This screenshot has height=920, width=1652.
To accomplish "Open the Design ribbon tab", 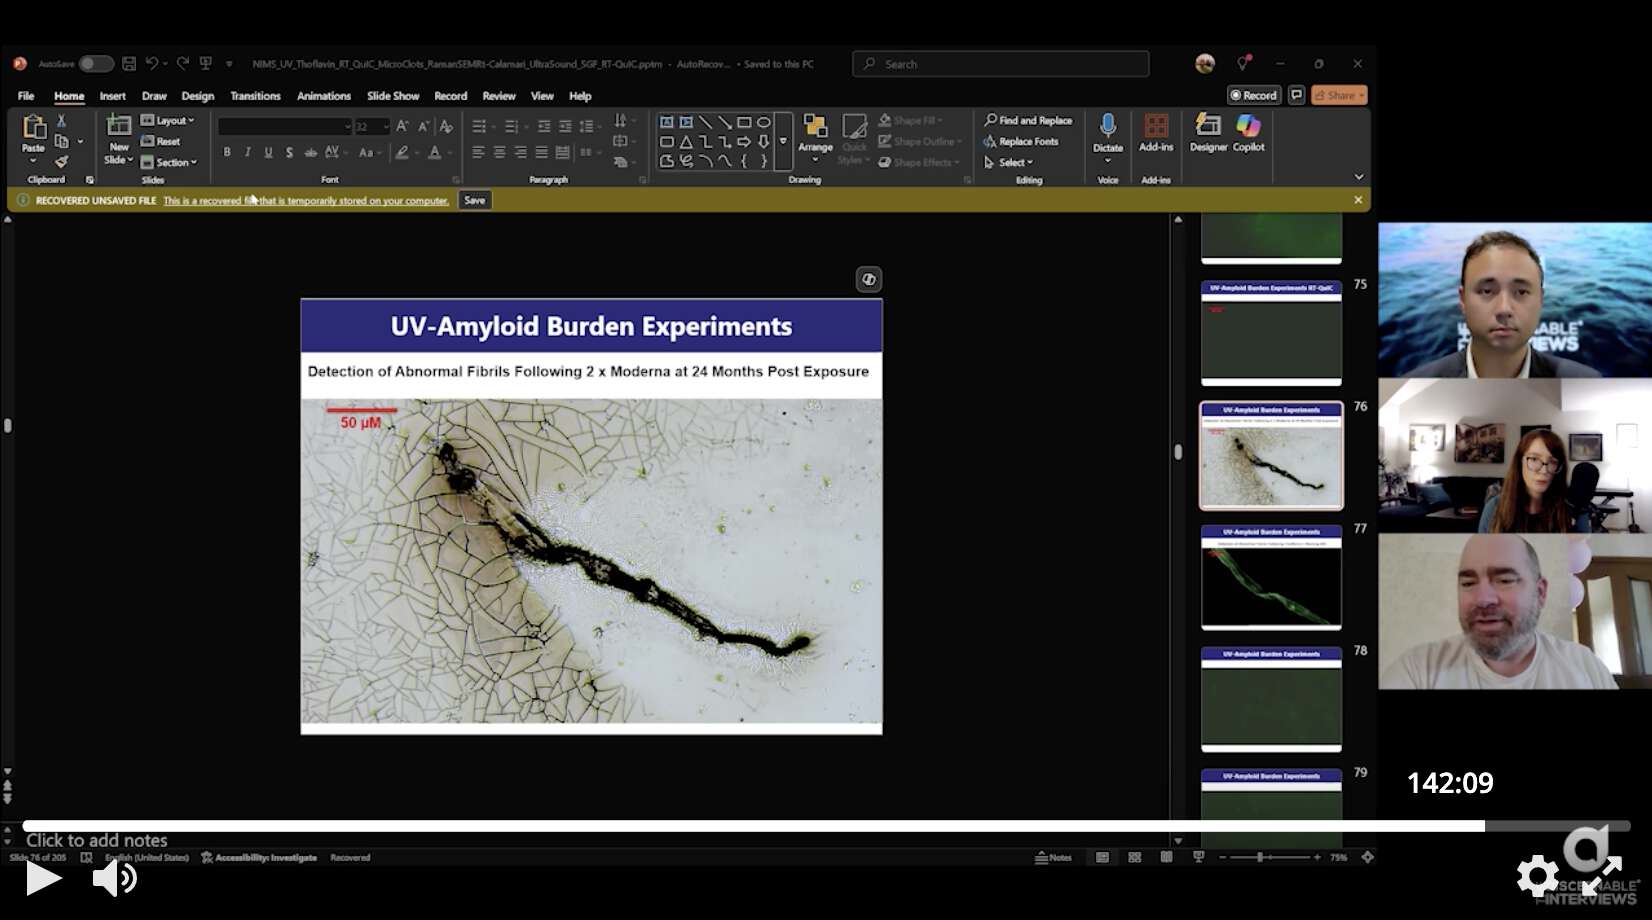I will 198,96.
